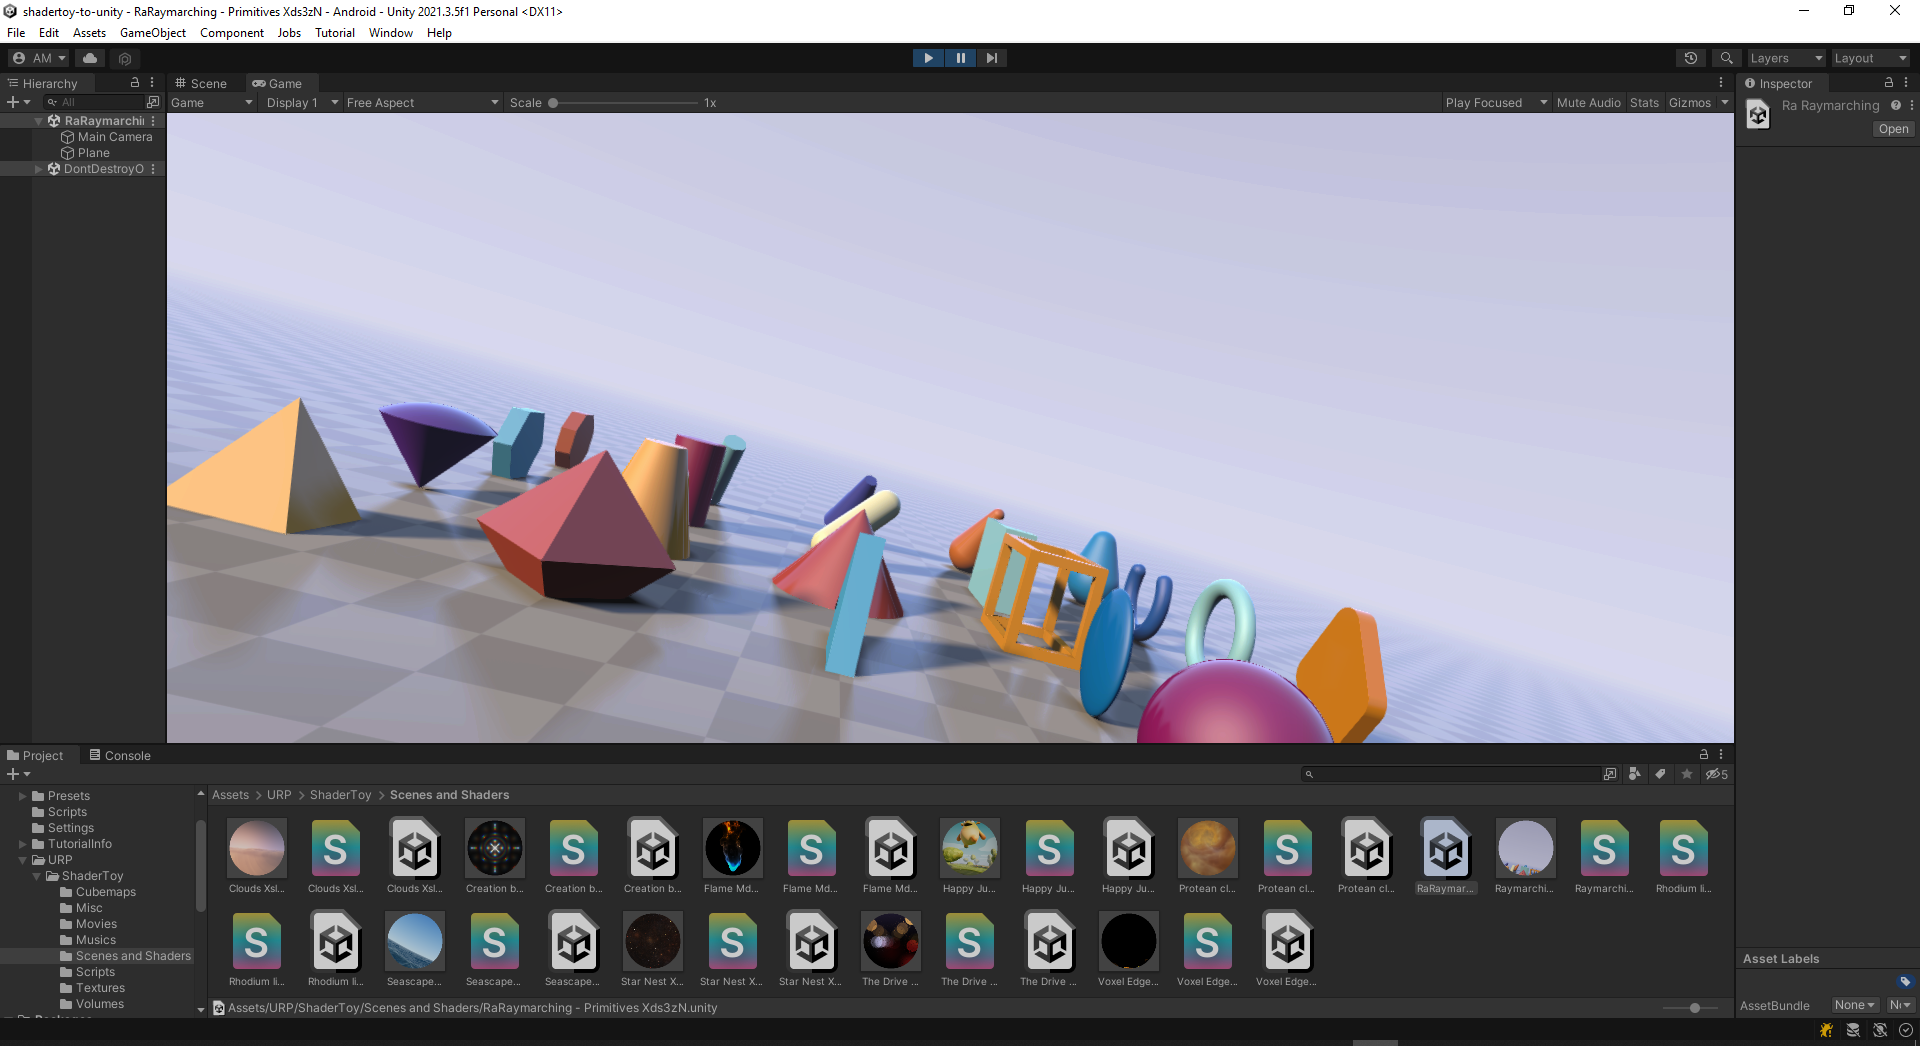This screenshot has height=1046, width=1920.
Task: Toggle hidden packages visibility icon
Action: pyautogui.click(x=1716, y=774)
